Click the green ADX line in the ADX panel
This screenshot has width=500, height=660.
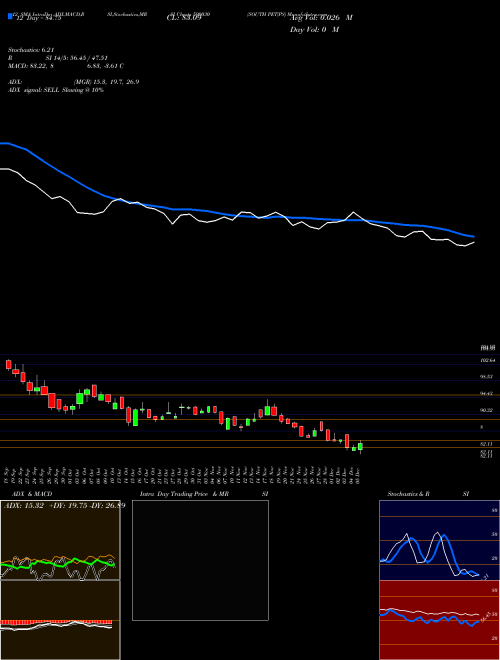pyautogui.click(x=59, y=563)
